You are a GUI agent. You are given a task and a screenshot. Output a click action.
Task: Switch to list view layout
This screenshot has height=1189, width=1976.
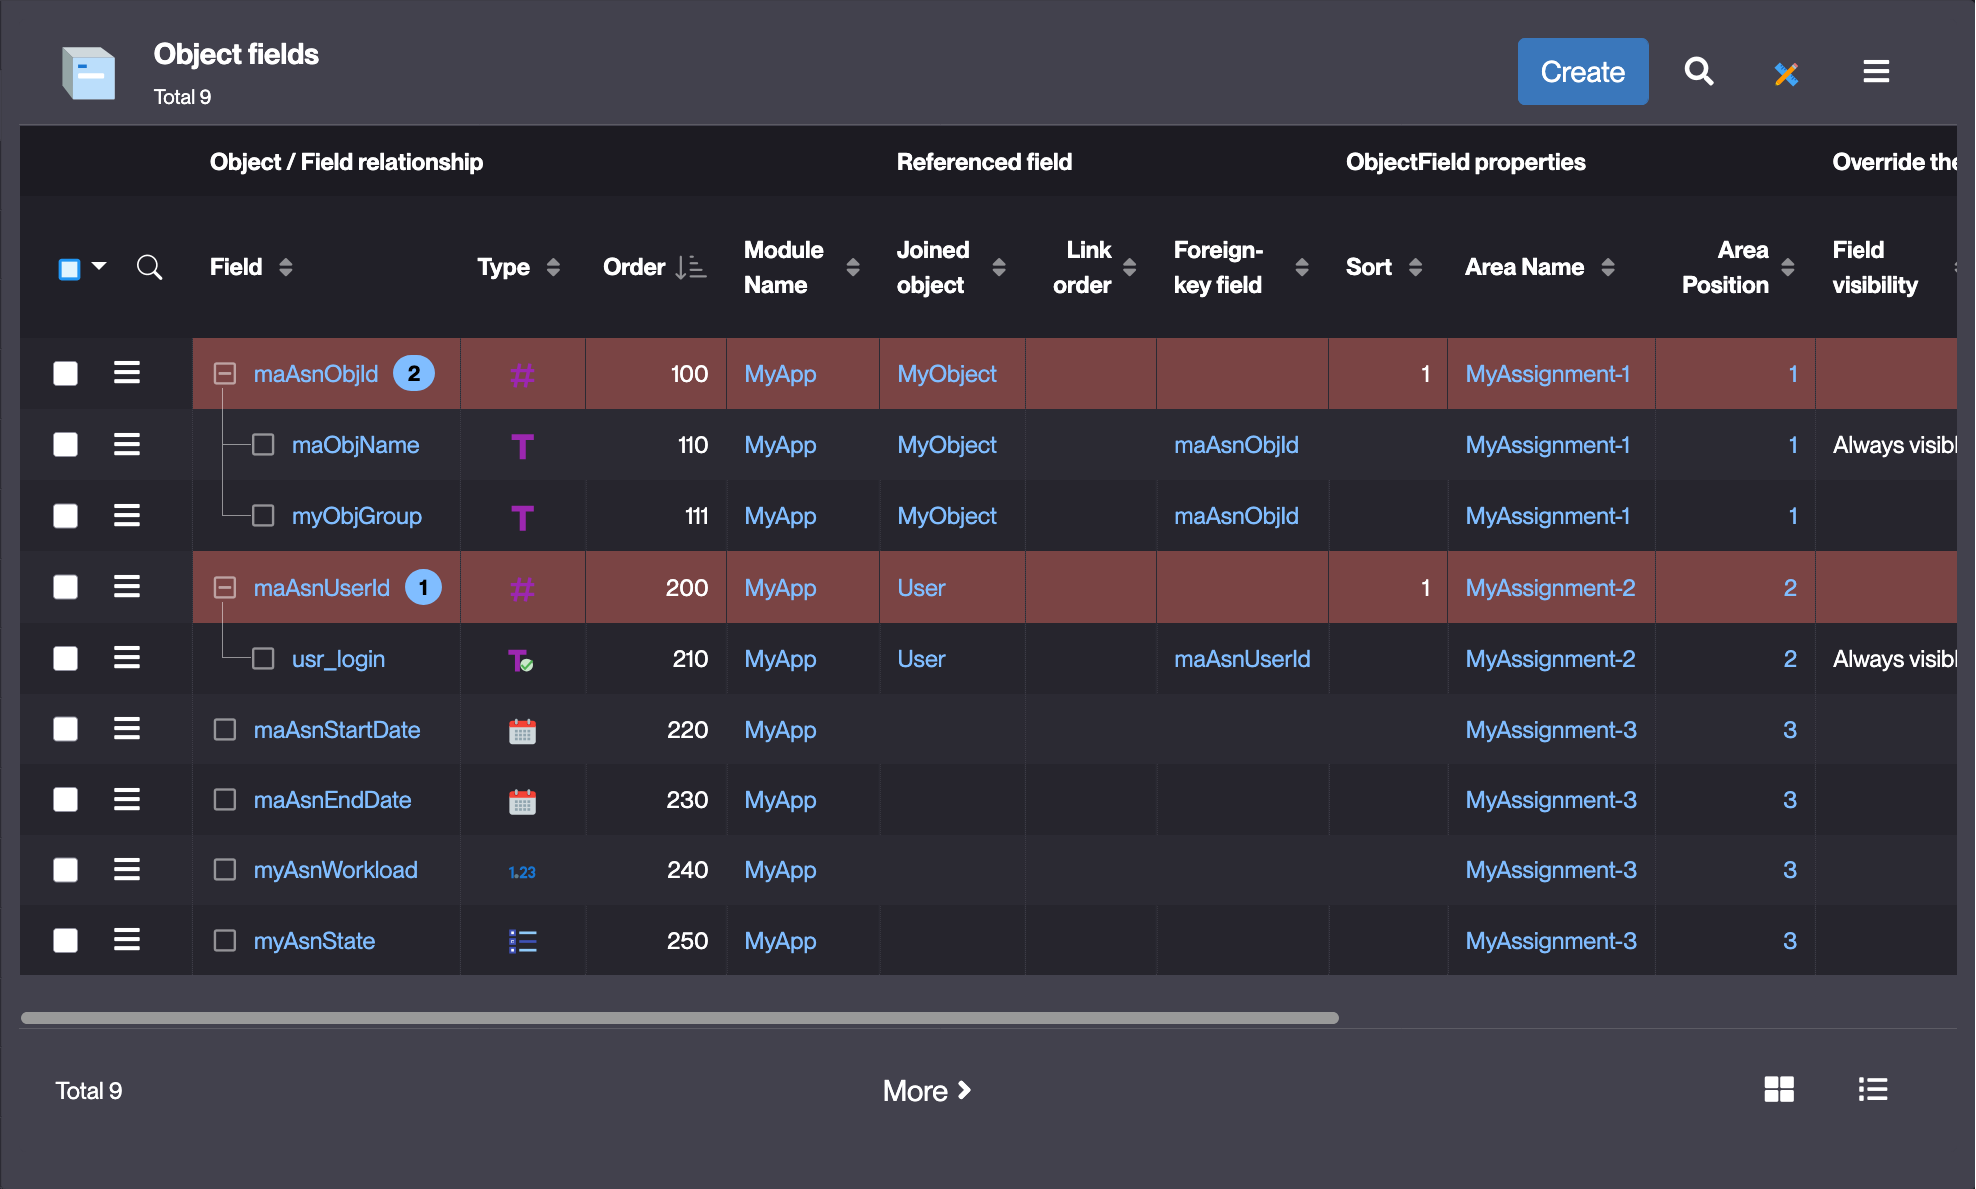pyautogui.click(x=1872, y=1089)
